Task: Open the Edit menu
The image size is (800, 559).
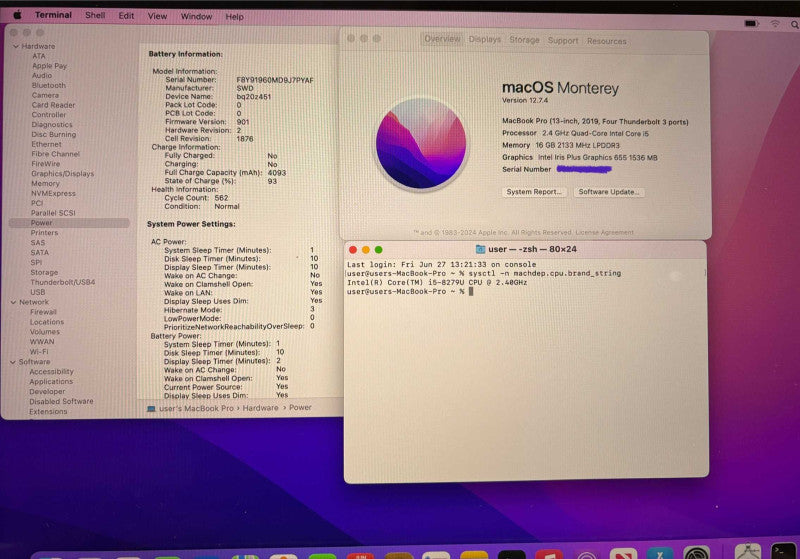Action: point(126,16)
